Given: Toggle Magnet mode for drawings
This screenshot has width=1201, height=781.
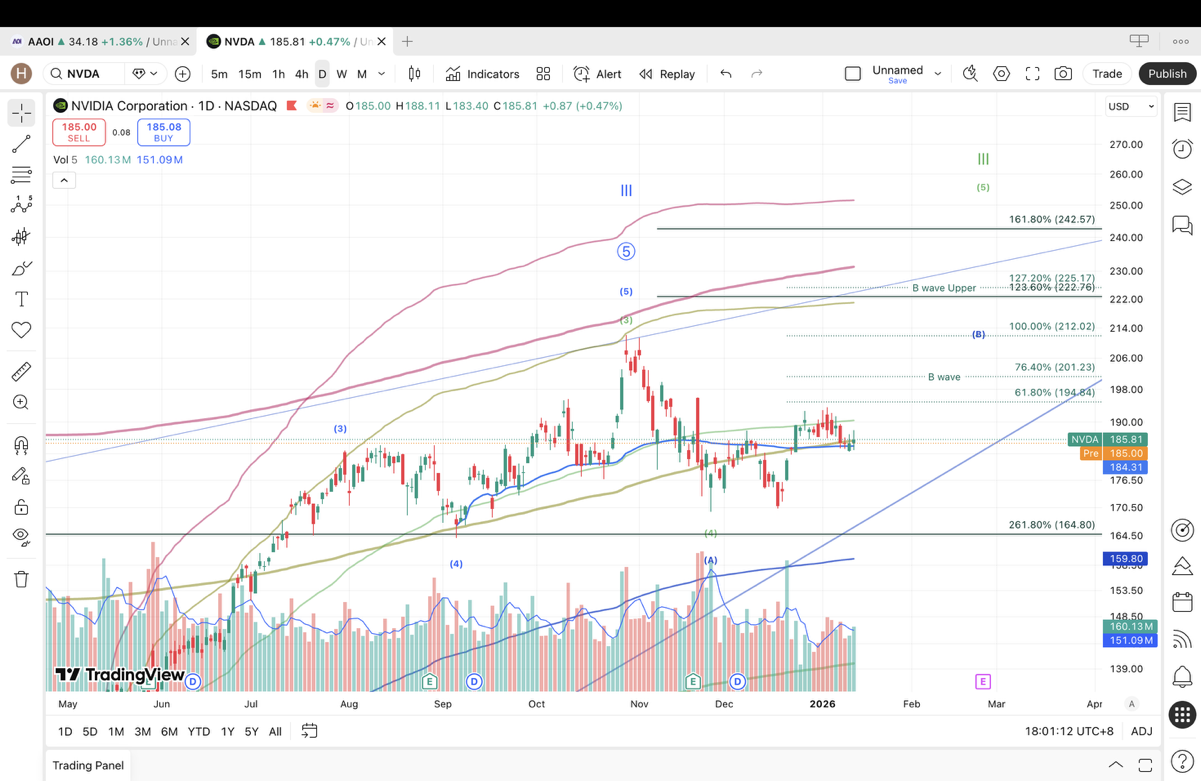Looking at the screenshot, I should click(21, 445).
